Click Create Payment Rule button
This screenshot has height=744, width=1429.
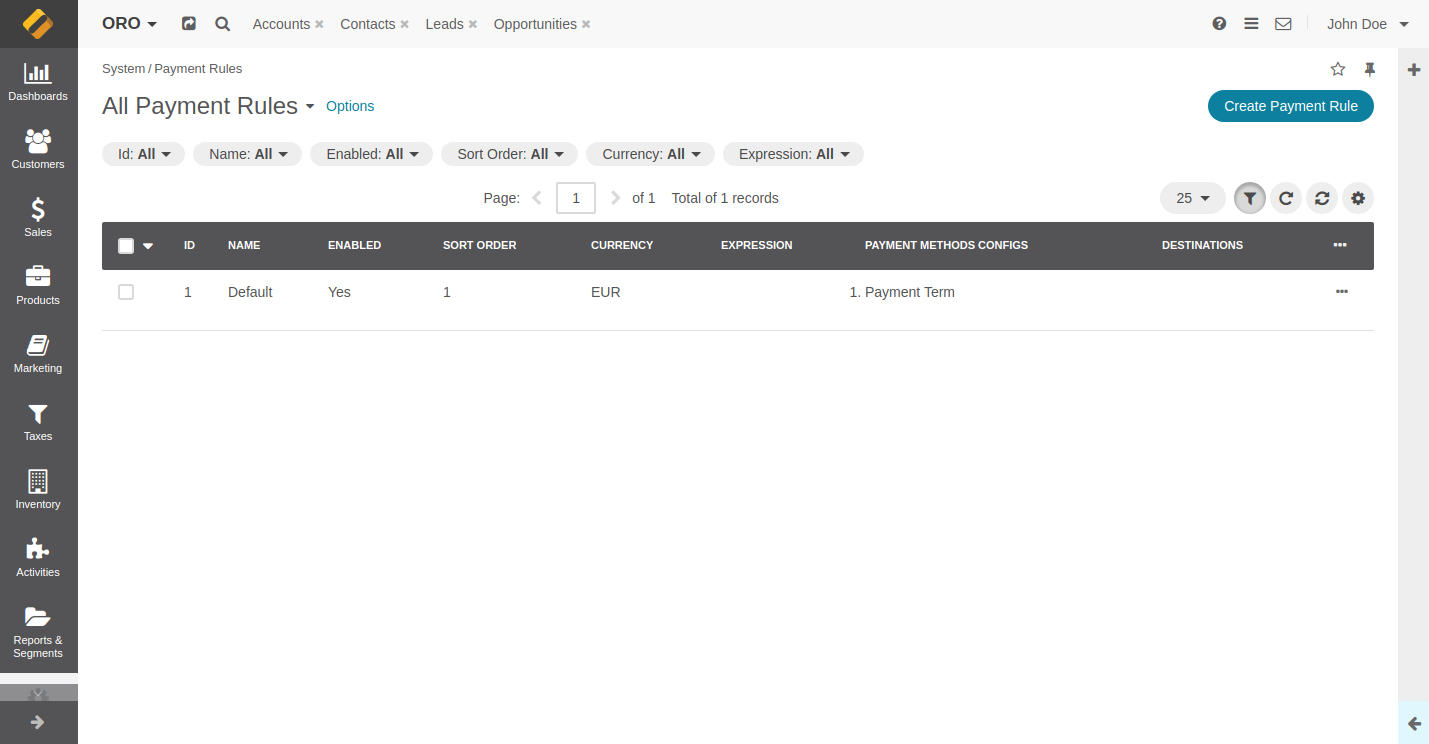(1291, 106)
